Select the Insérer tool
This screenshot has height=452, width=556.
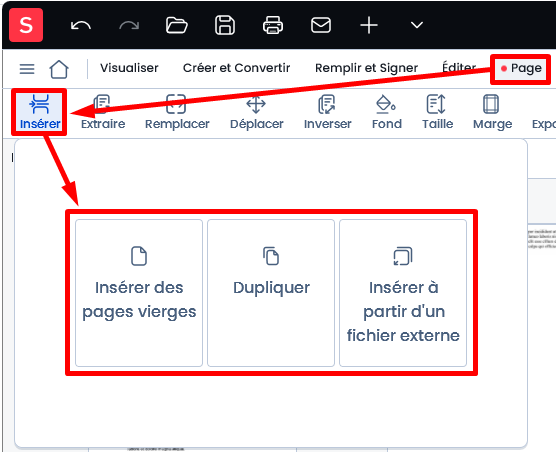40,112
